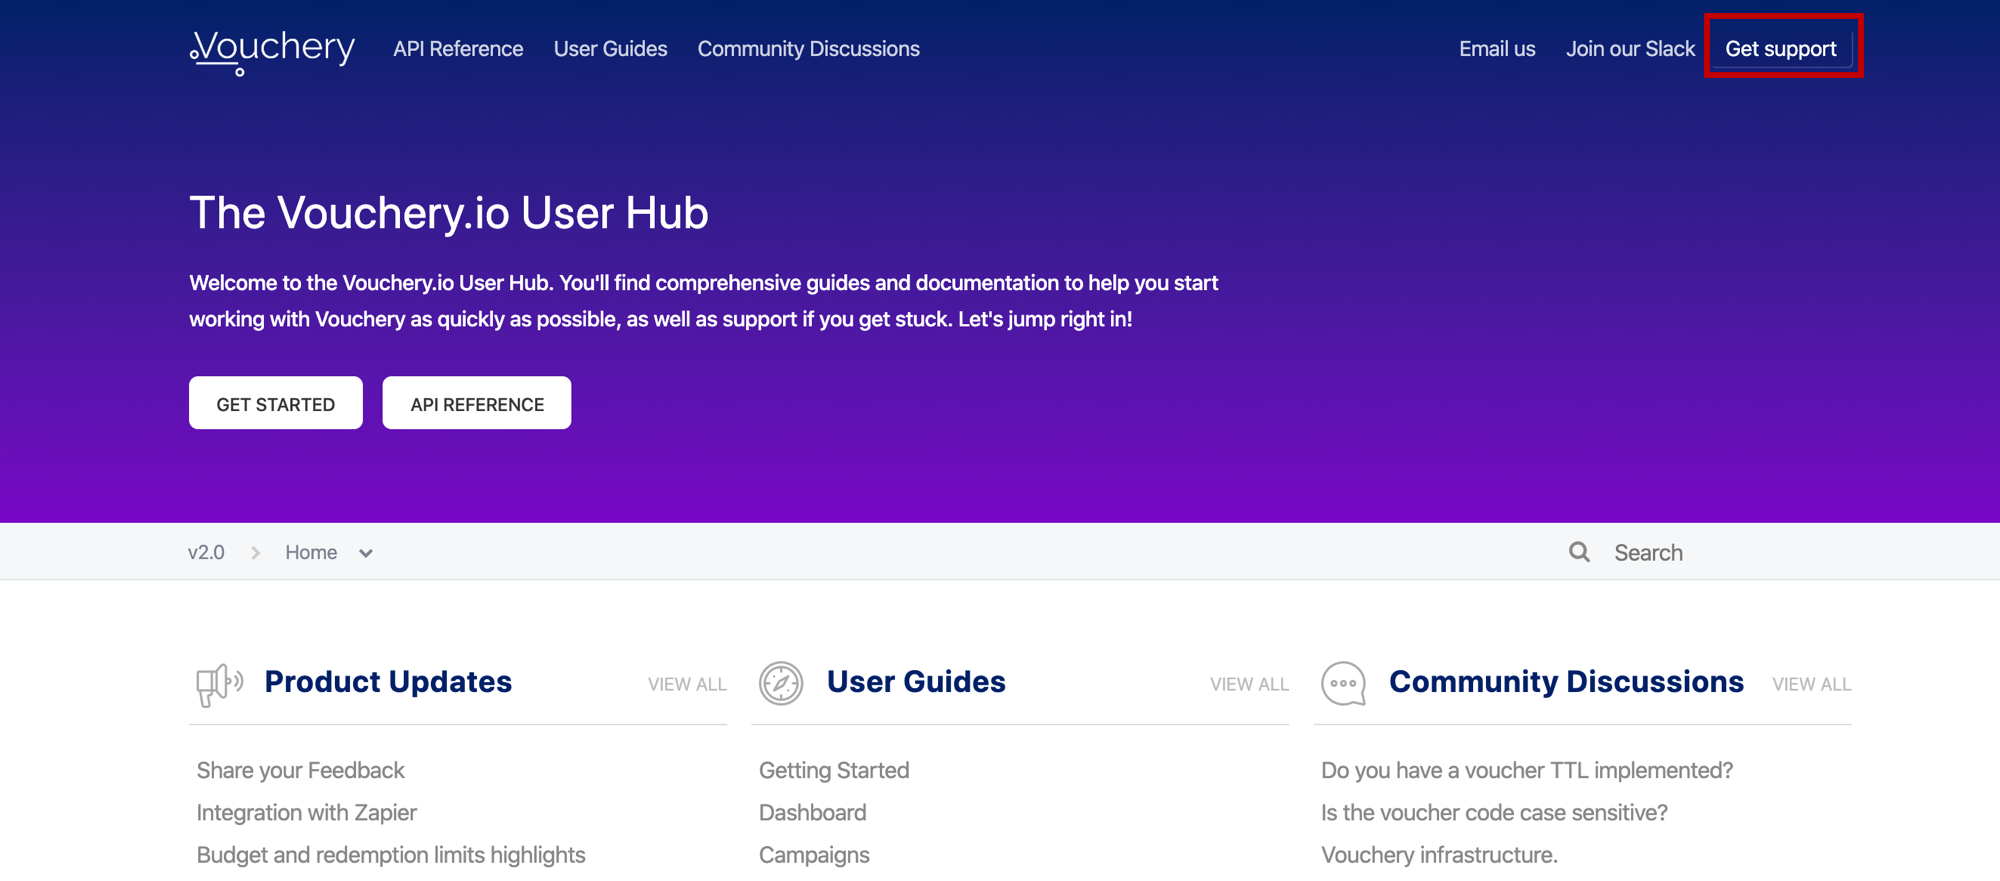2000x881 pixels.
Task: Click the Get support button
Action: pos(1781,49)
